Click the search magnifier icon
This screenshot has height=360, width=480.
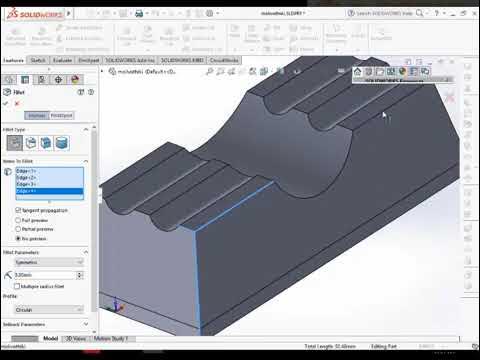[x=420, y=13]
